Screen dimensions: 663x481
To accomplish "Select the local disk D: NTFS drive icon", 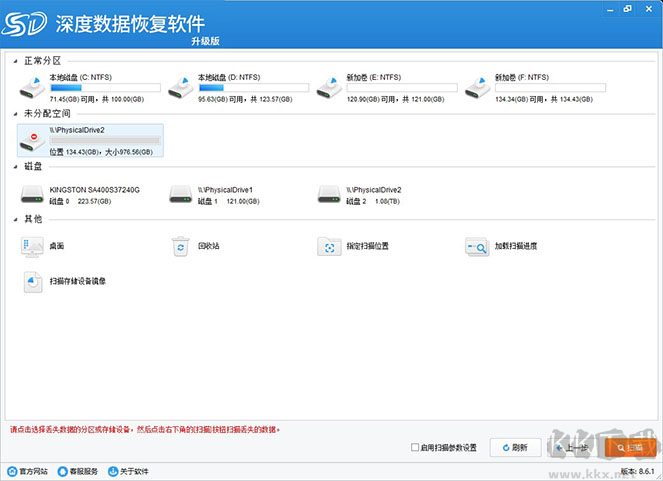I will (x=181, y=88).
